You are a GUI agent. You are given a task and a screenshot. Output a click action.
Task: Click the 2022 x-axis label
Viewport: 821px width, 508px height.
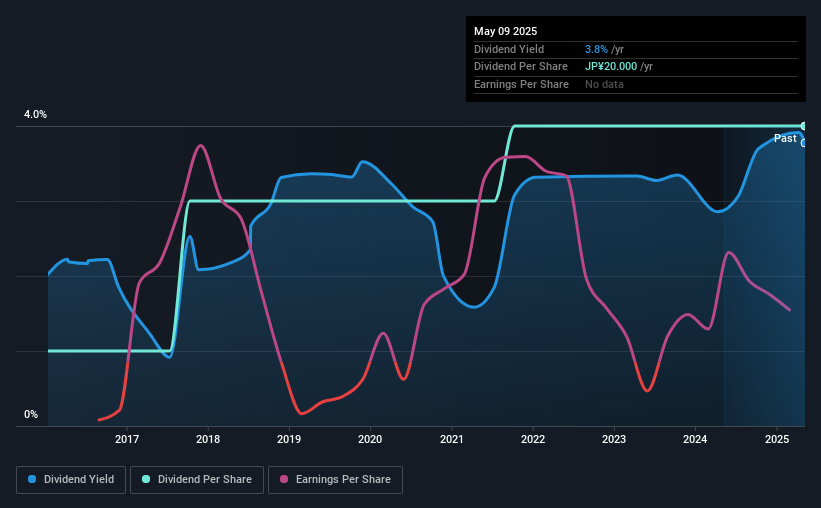pos(533,439)
